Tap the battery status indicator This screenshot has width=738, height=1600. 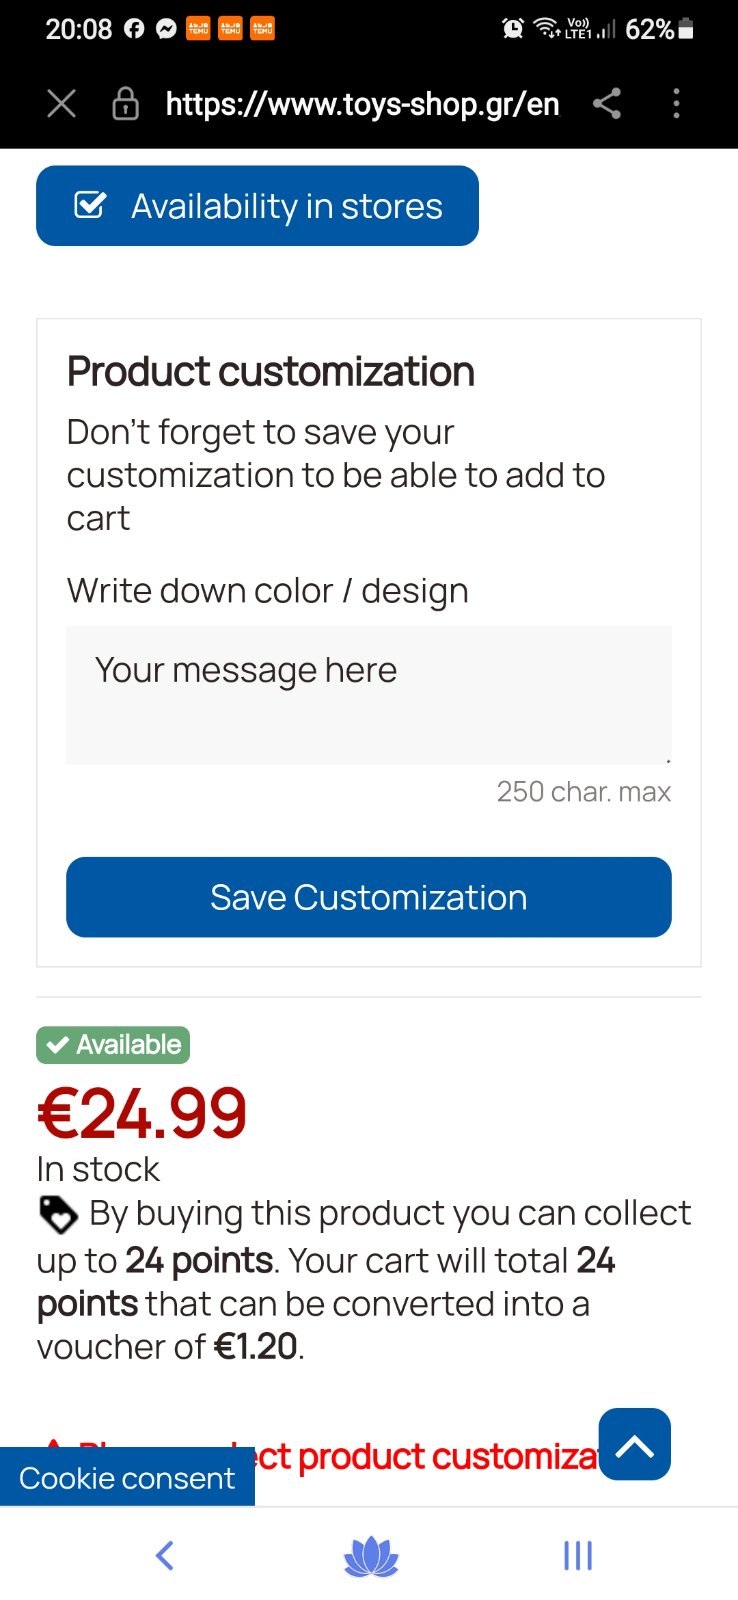[685, 29]
